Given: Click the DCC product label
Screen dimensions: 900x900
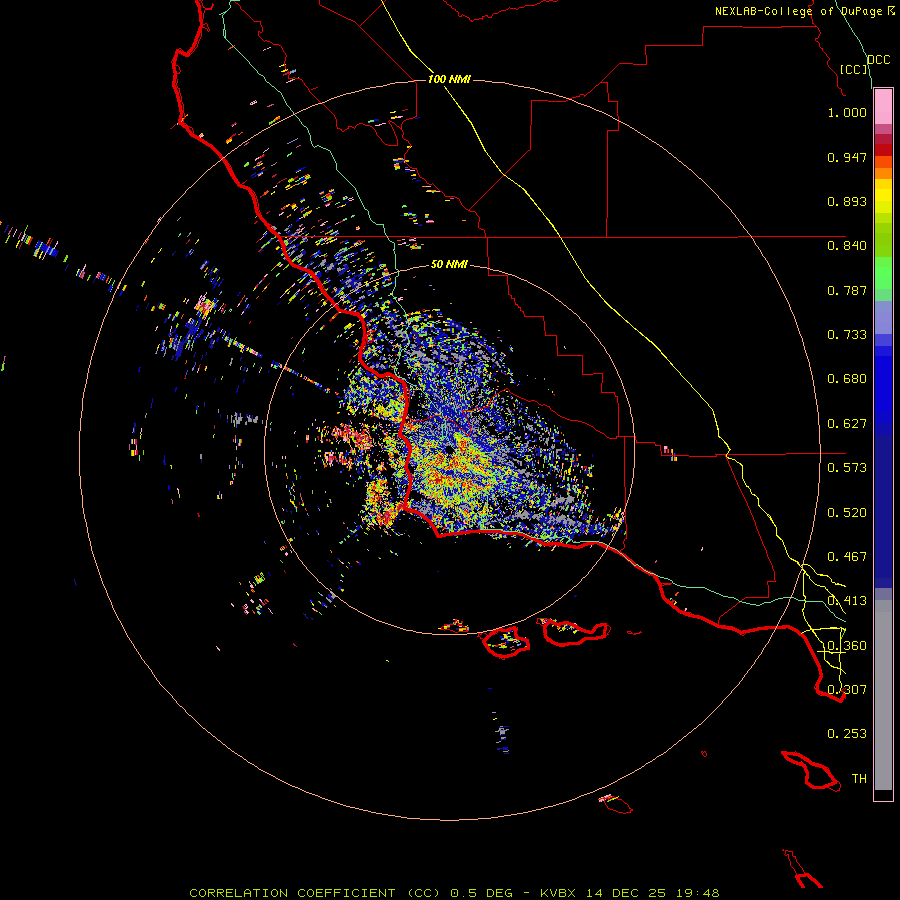Looking at the screenshot, I should point(878,60).
